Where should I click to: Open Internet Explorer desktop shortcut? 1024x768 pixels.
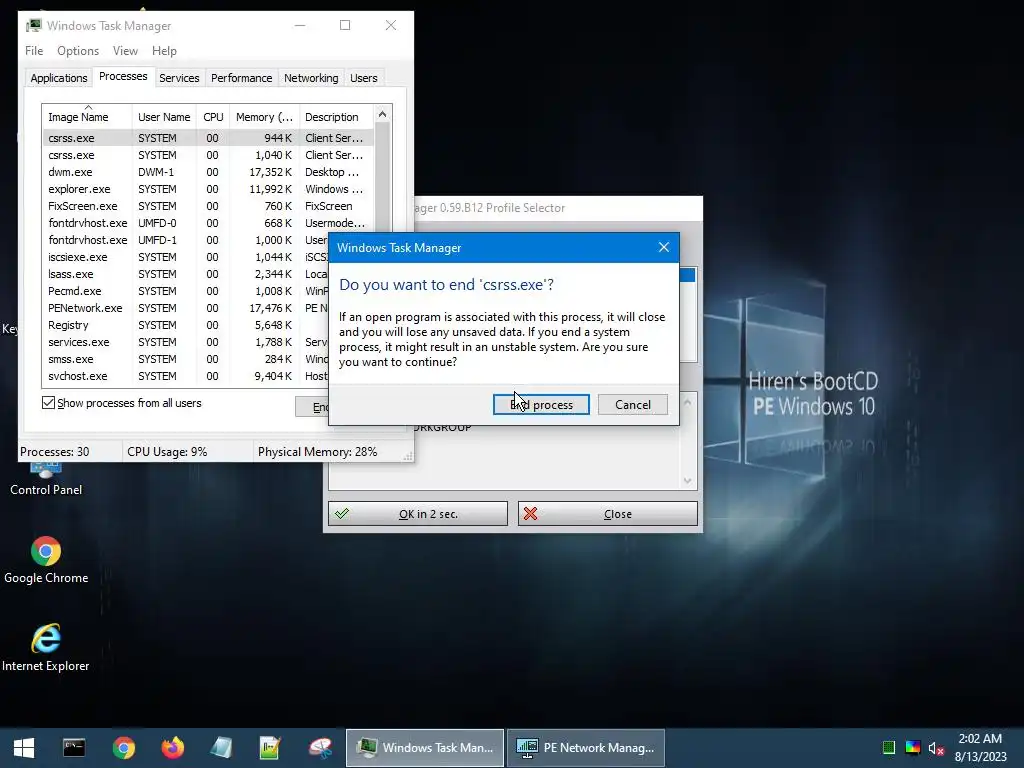click(x=46, y=647)
